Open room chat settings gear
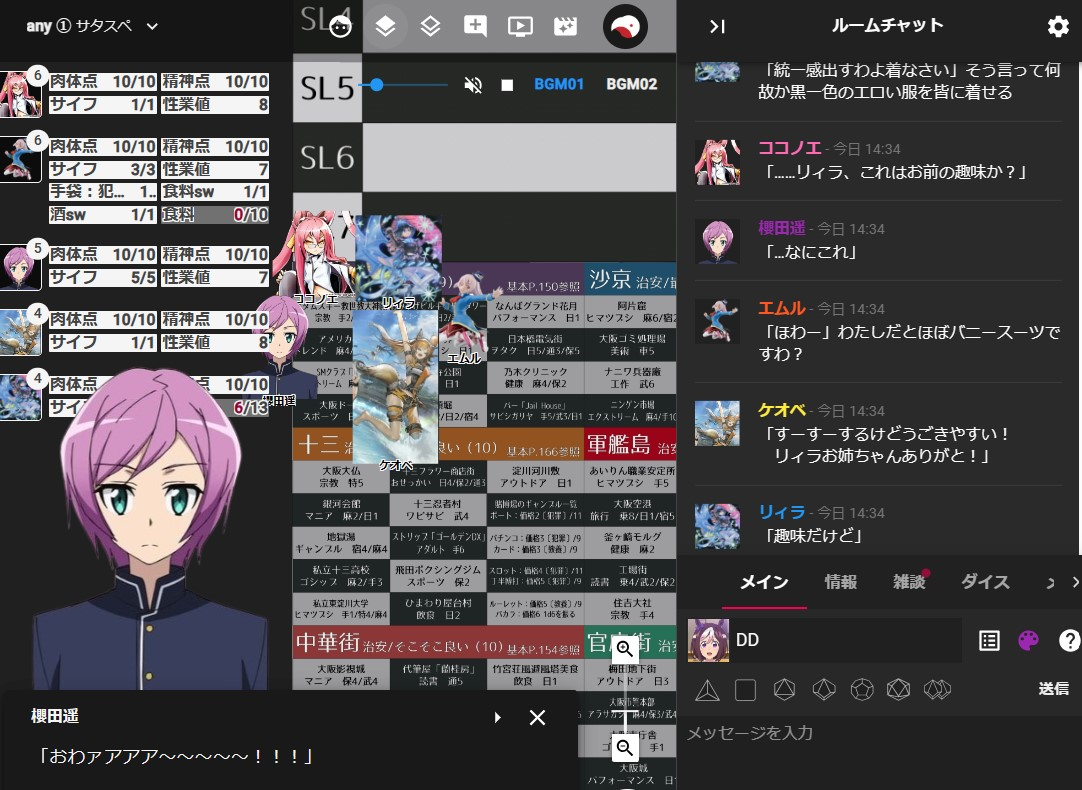This screenshot has height=790, width=1082. tap(1058, 26)
